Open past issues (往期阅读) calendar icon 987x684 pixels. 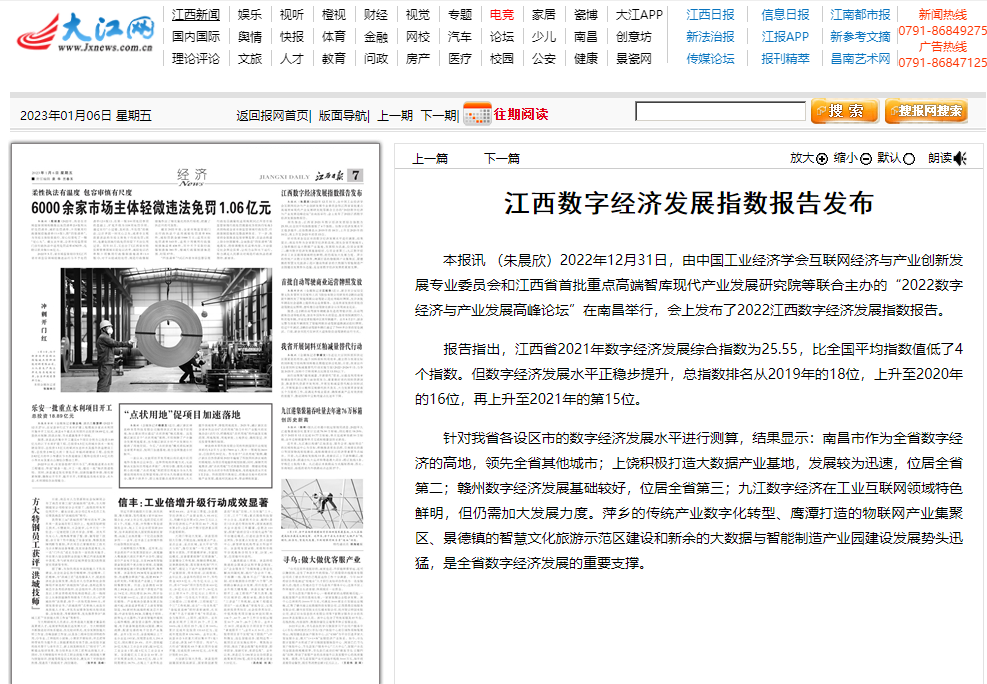477,113
